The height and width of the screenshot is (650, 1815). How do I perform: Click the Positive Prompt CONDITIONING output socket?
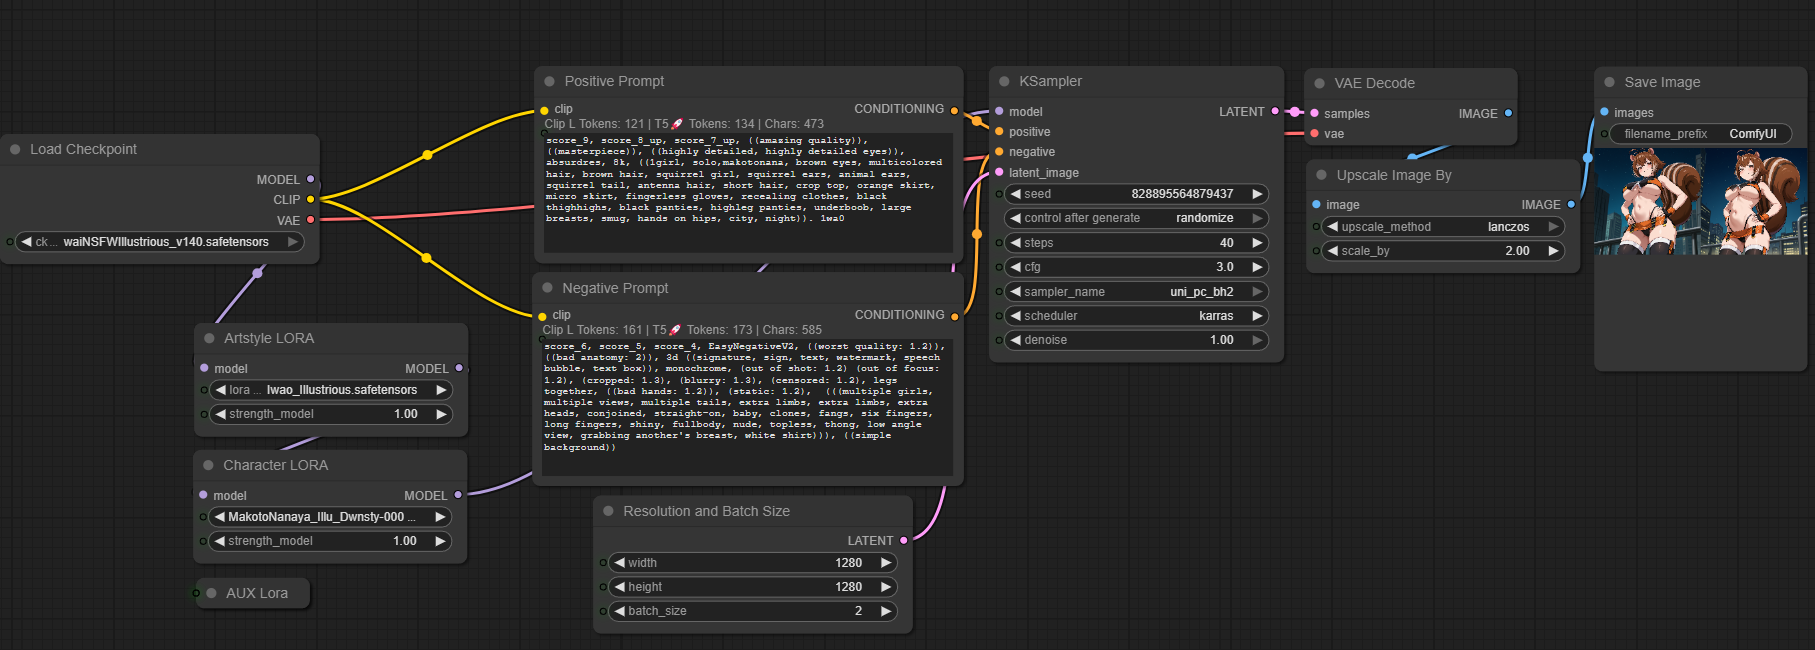[954, 110]
